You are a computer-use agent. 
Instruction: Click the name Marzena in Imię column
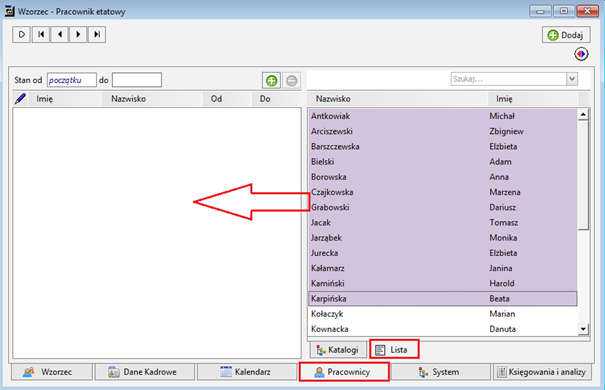pos(505,192)
